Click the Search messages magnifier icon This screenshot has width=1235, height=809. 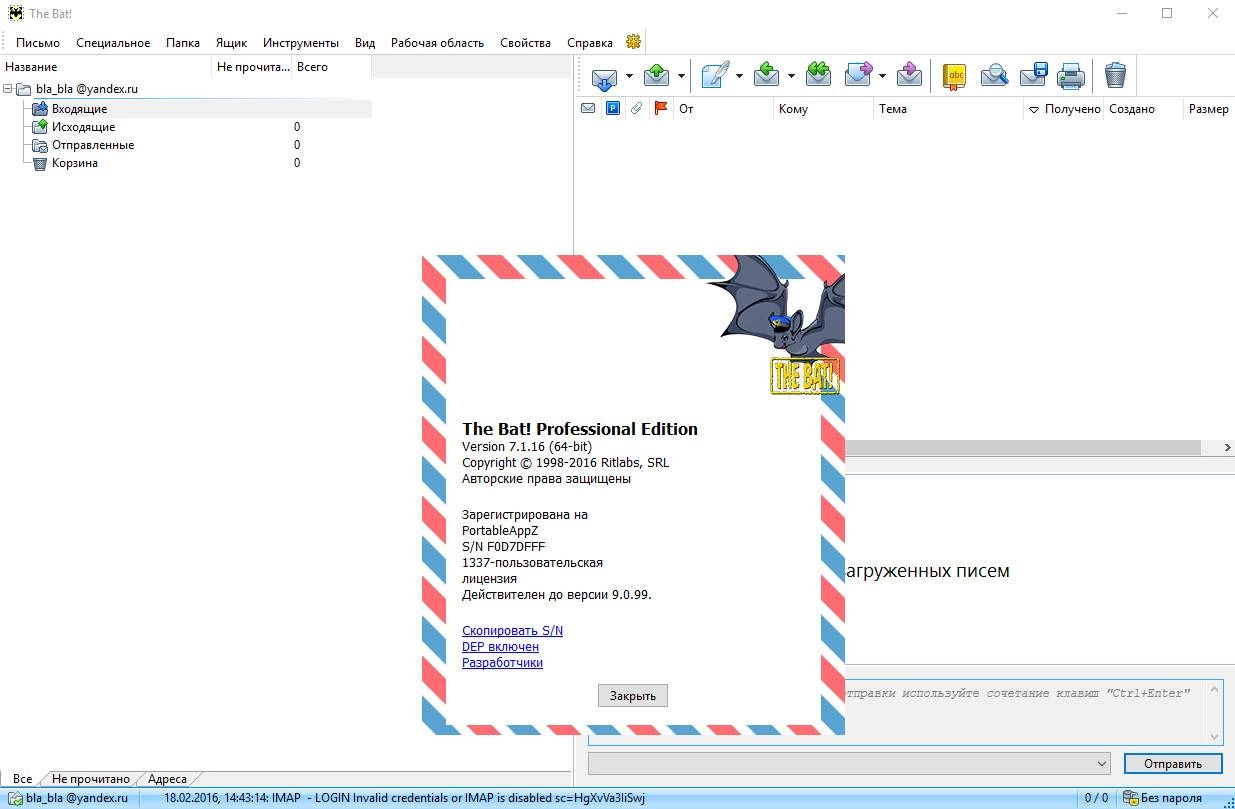(x=994, y=76)
